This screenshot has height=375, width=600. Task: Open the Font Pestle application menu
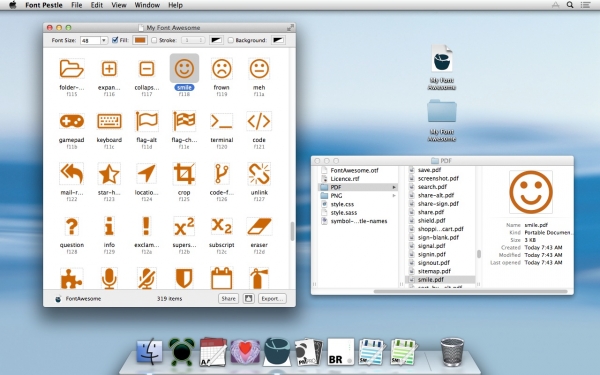[44, 5]
